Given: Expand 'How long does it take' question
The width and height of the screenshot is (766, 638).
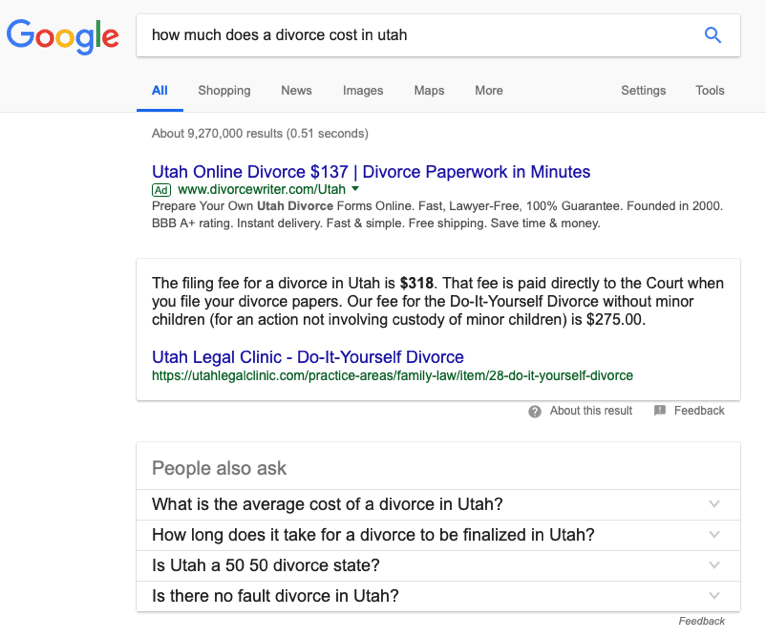Looking at the screenshot, I should click(x=713, y=535).
